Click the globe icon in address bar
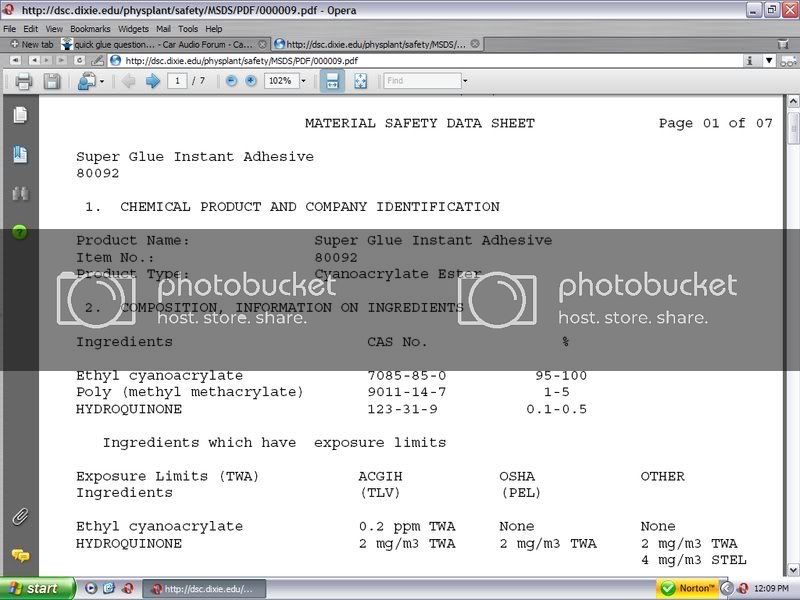800x600 pixels. click(115, 60)
